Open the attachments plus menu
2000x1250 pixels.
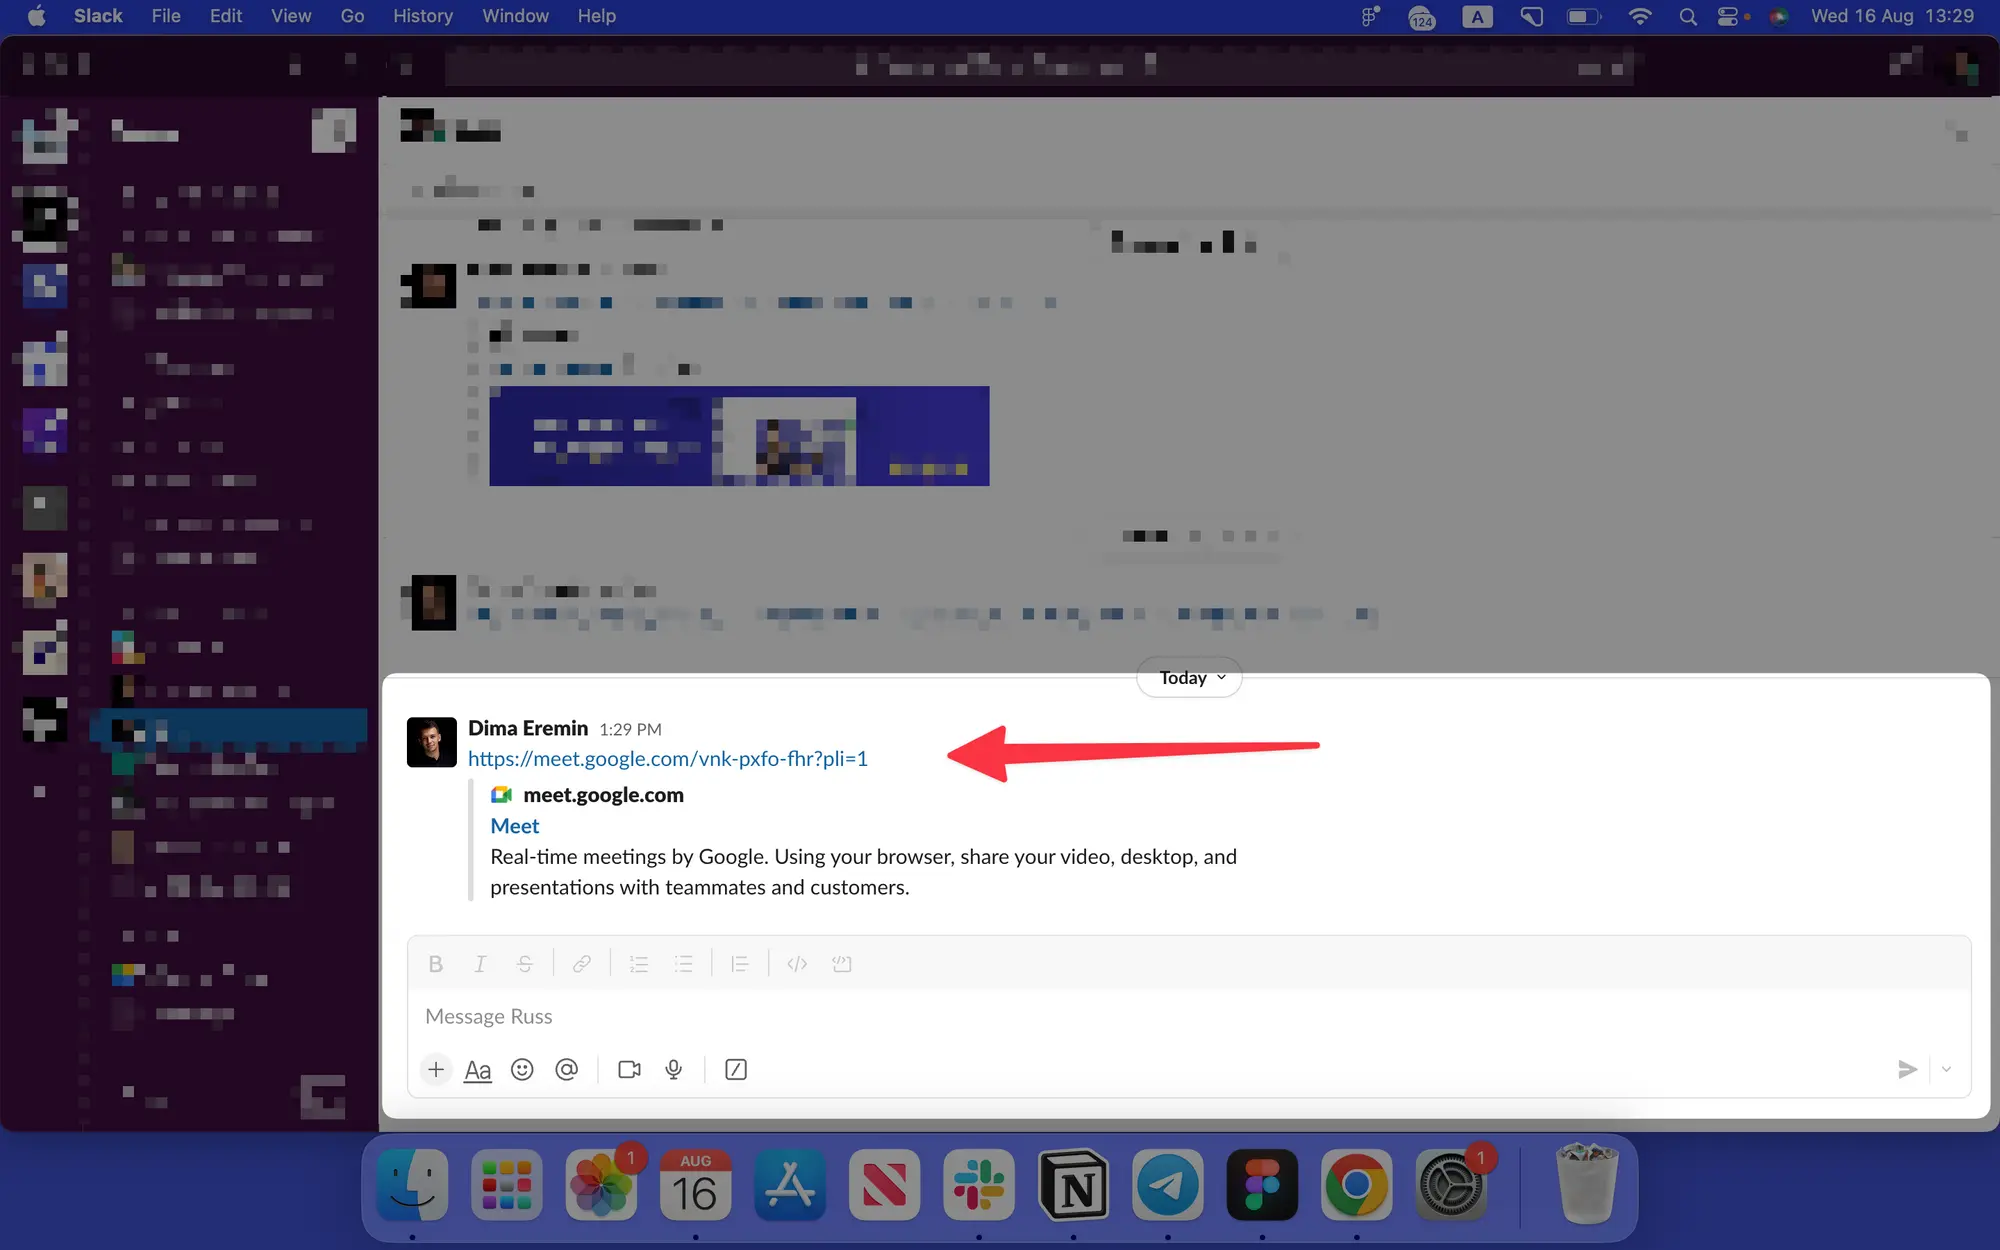(x=436, y=1069)
